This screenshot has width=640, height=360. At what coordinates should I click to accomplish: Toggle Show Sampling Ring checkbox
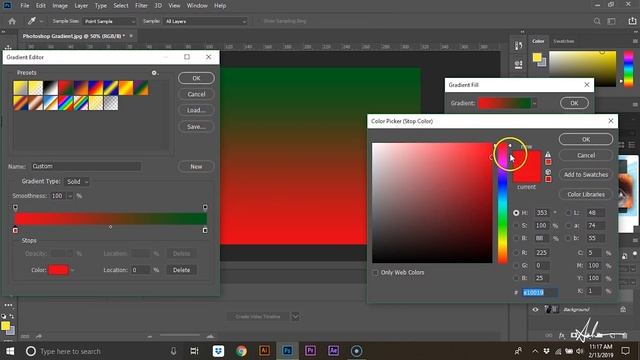[258, 21]
